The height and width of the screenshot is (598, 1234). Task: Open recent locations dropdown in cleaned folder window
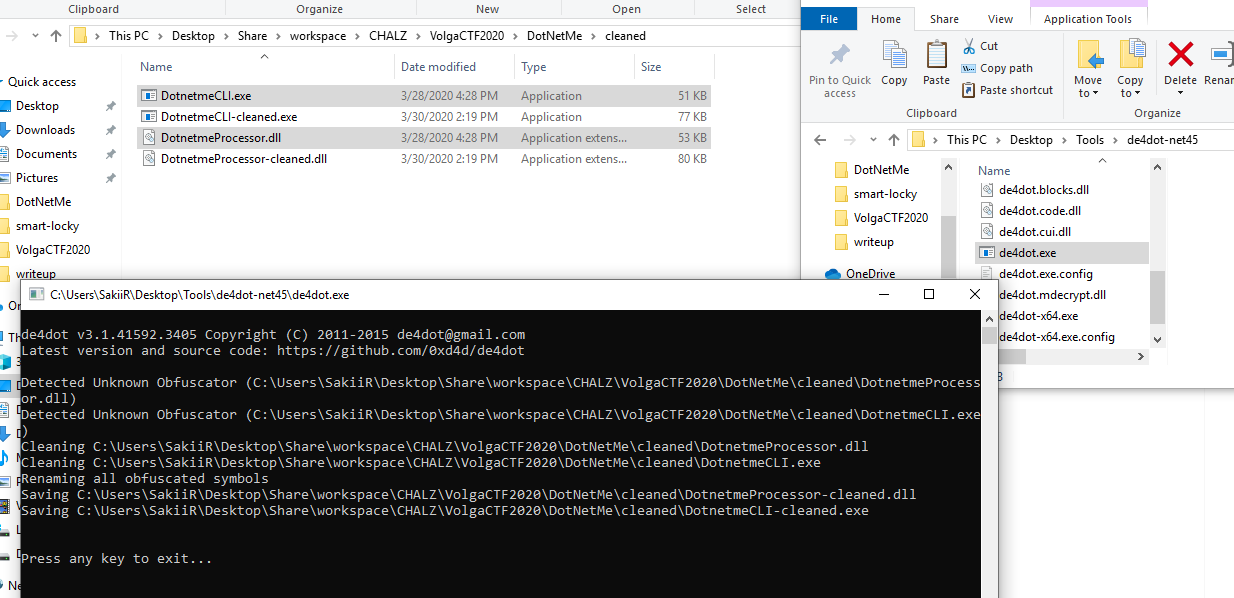coord(35,36)
